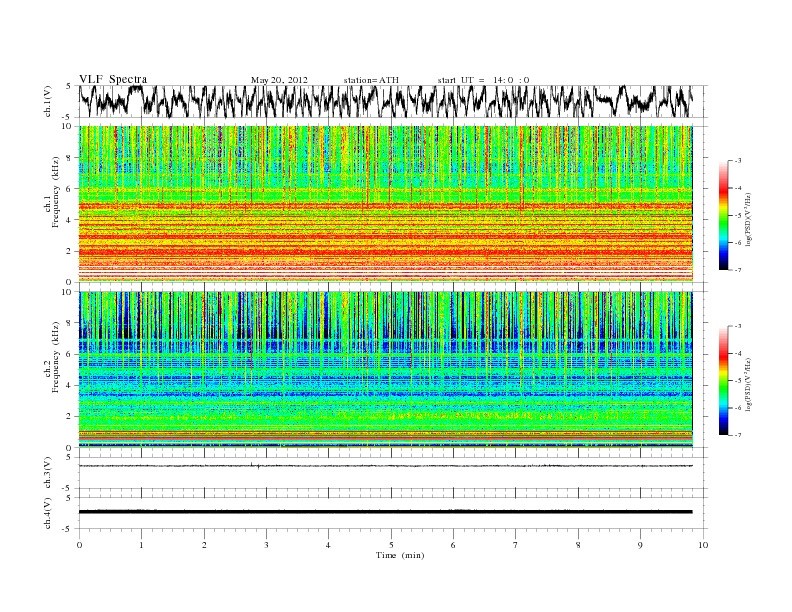Click the "2" kHz tick of ch.2 spectrogram
The image size is (792, 612).
(70, 416)
